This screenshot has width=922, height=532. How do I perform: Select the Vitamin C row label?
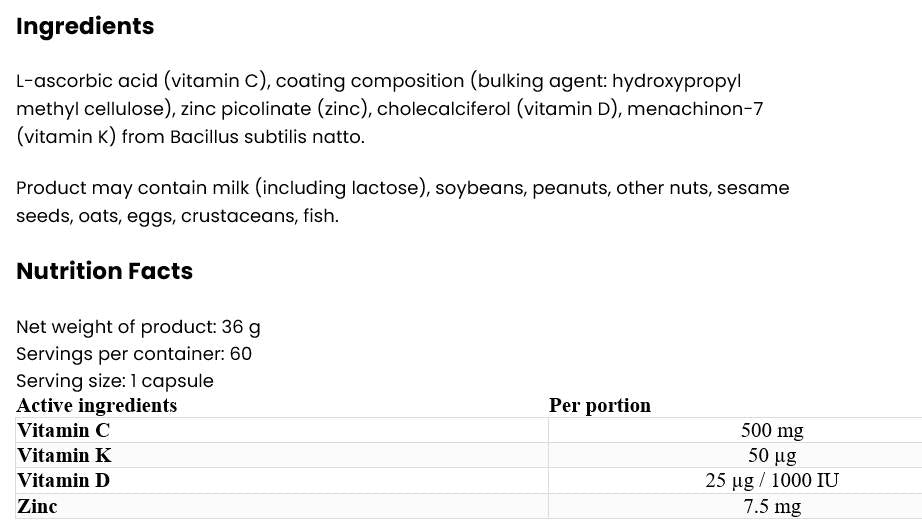pyautogui.click(x=63, y=431)
